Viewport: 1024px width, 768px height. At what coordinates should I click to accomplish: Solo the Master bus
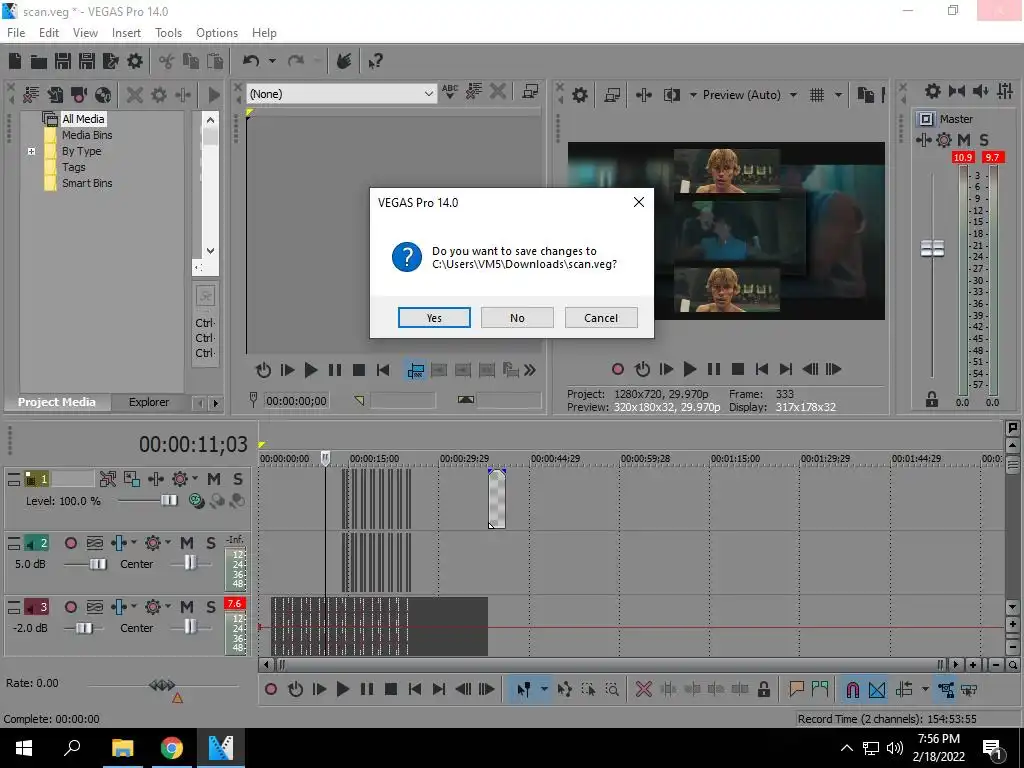pos(984,140)
